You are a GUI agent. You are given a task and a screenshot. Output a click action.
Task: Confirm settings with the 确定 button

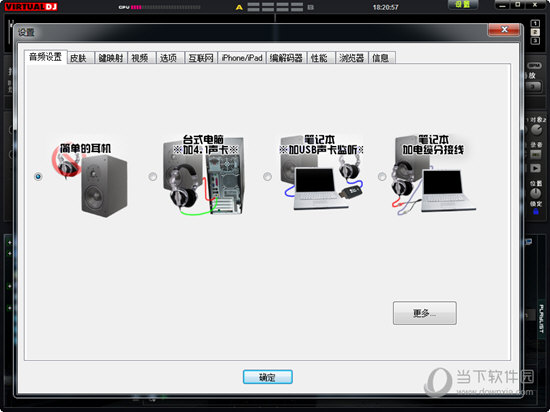[x=268, y=377]
